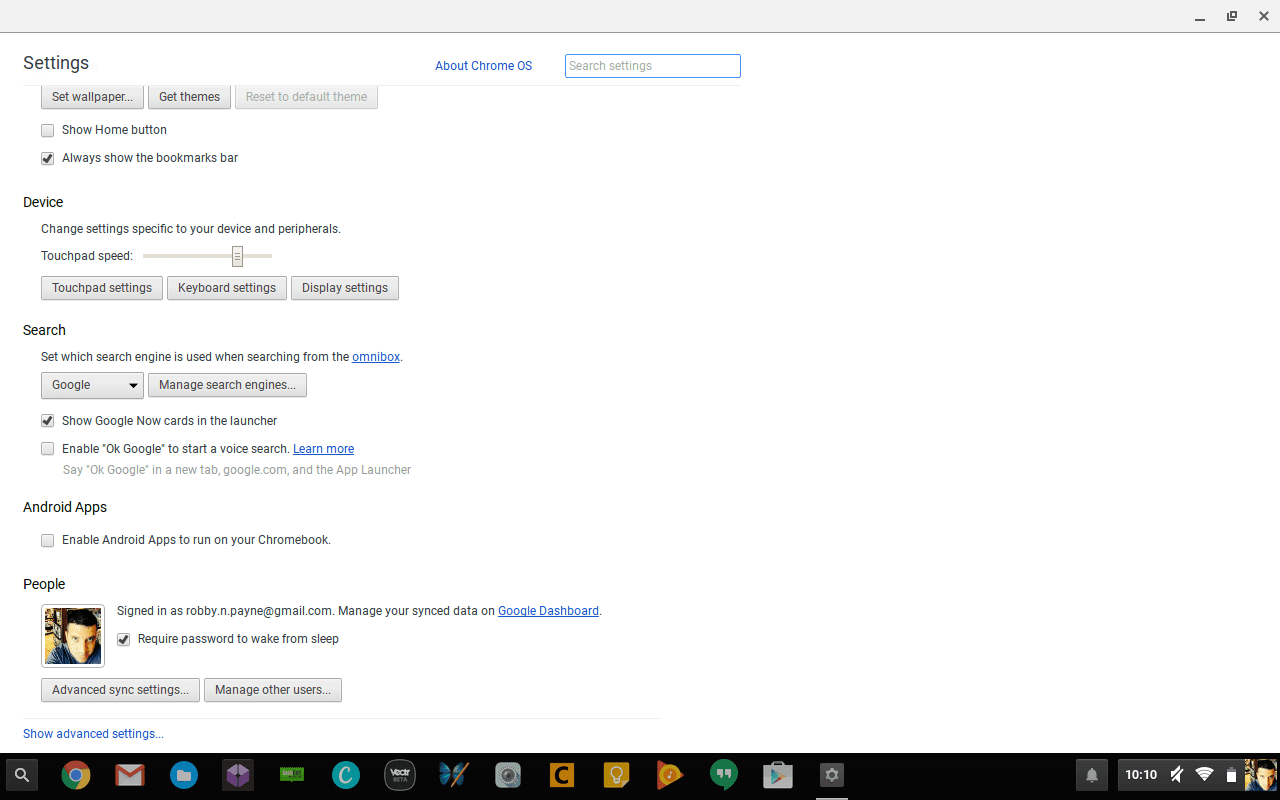Open the notifications bell
The width and height of the screenshot is (1280, 800).
coord(1091,775)
